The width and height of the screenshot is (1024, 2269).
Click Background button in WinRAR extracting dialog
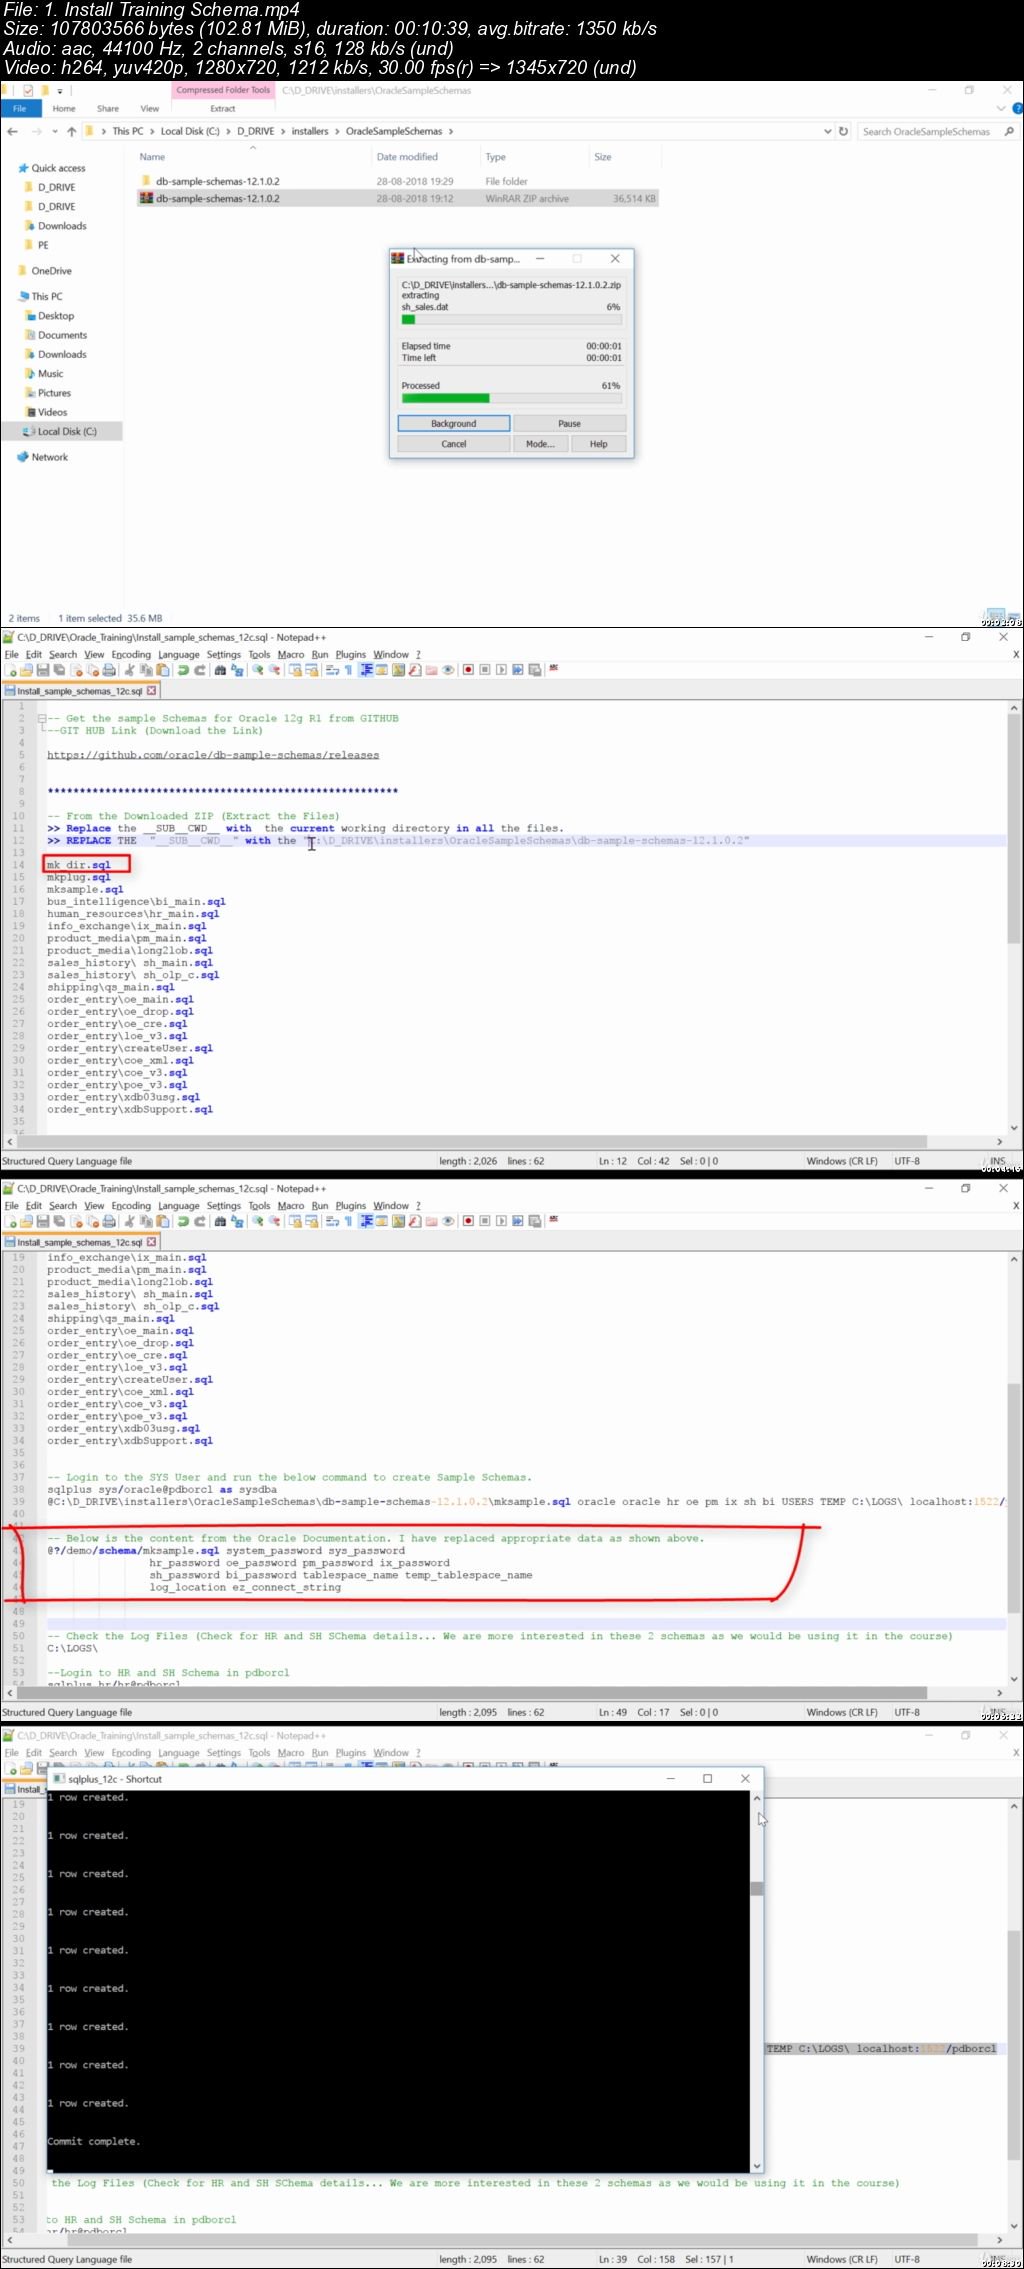[454, 424]
